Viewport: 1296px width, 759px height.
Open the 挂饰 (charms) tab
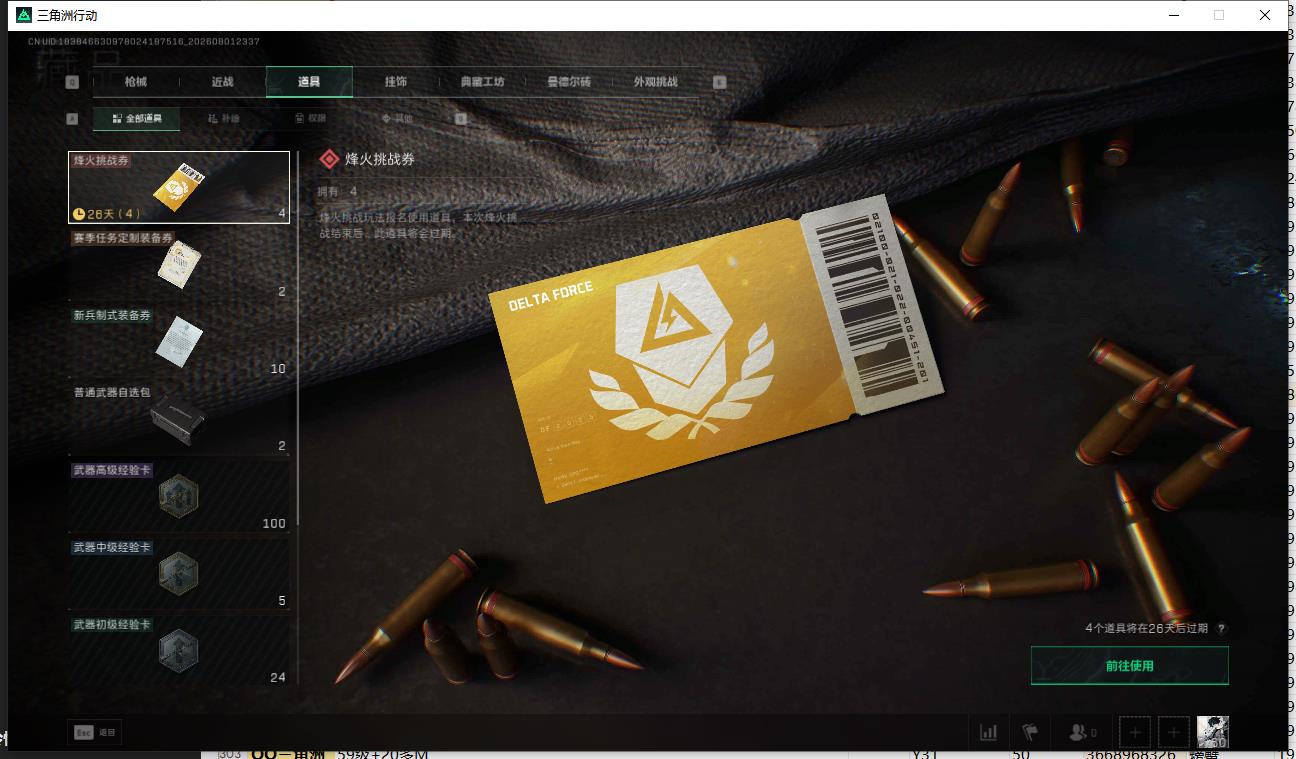(396, 82)
